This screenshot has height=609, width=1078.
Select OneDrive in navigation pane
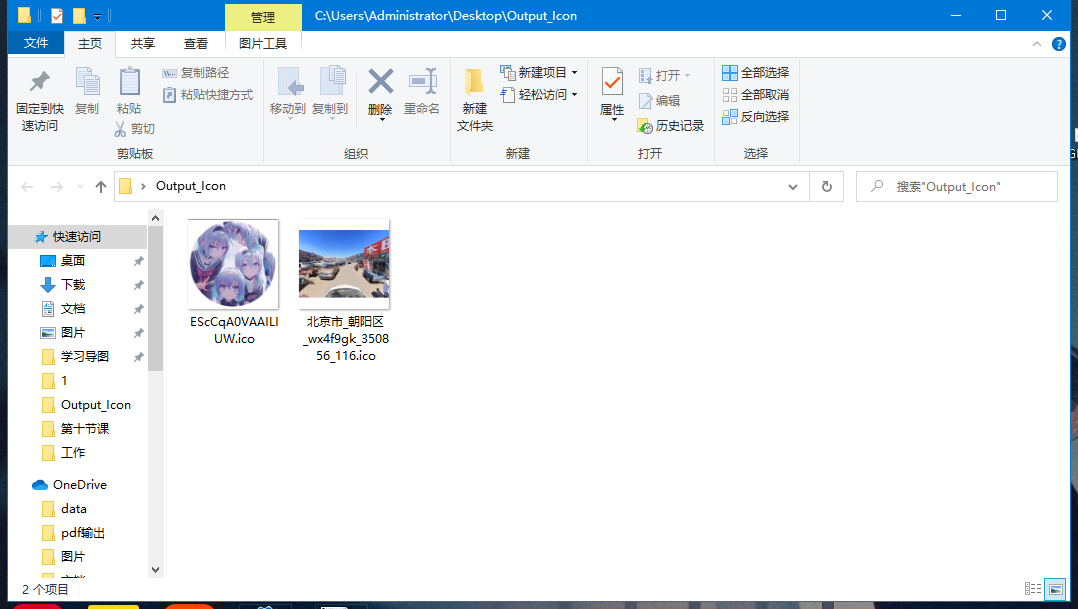point(78,485)
